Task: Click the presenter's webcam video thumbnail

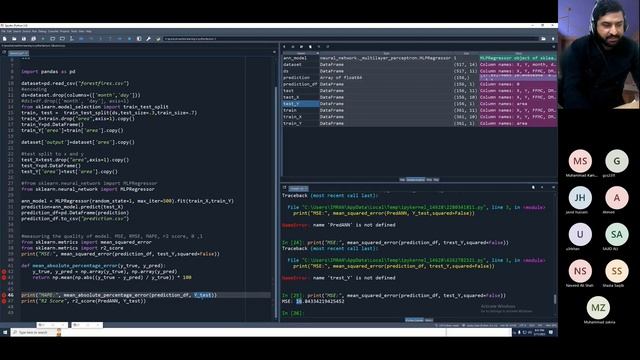Action: point(599,54)
